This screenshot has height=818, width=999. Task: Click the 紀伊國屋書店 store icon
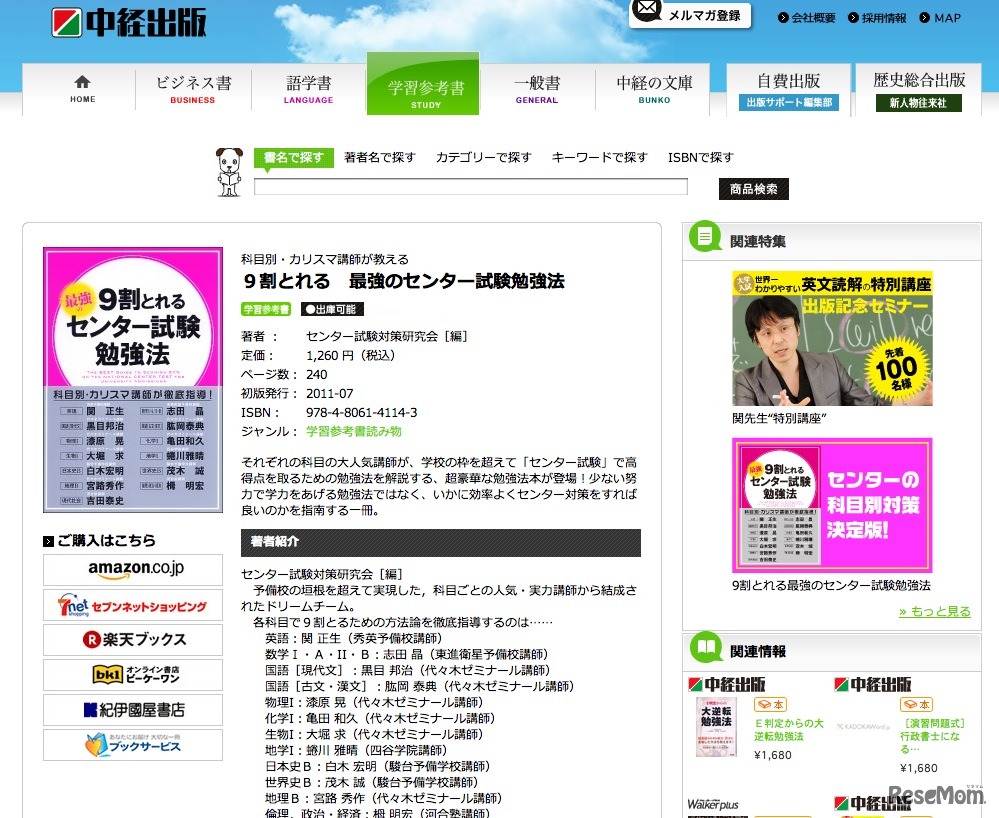click(132, 710)
